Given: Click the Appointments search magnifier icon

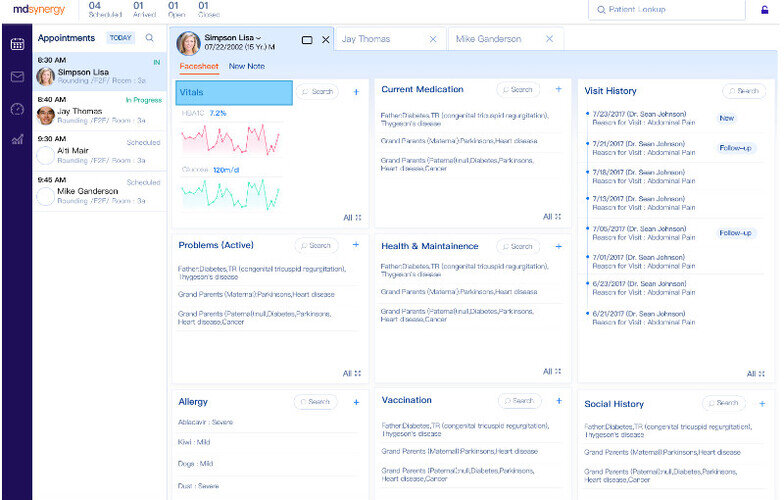Looking at the screenshot, I should click(x=150, y=38).
